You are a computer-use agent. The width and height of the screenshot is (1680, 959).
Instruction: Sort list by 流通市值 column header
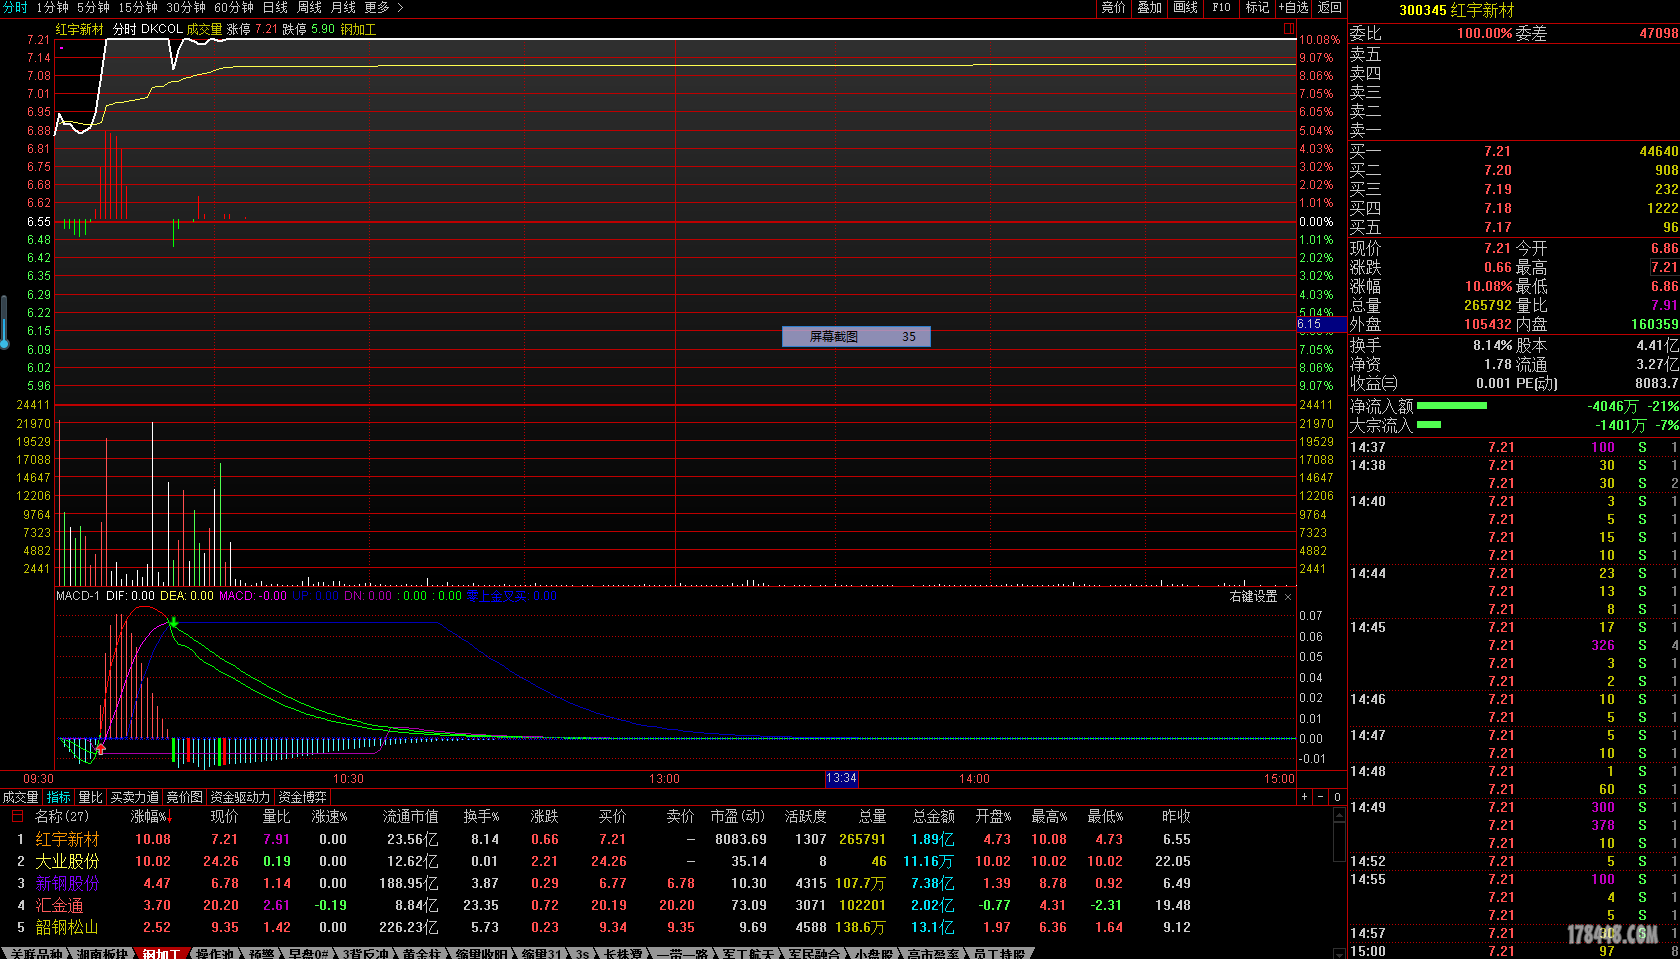coord(410,816)
